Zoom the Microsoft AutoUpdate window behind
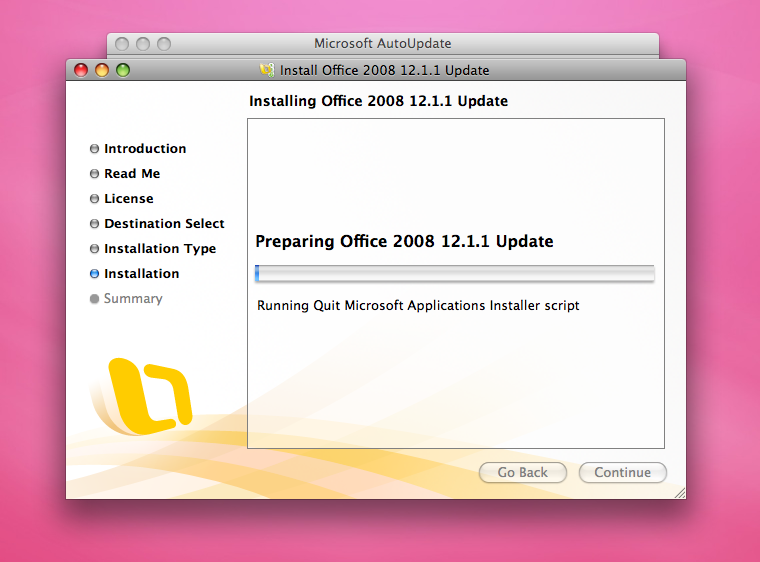Image resolution: width=760 pixels, height=562 pixels. [x=164, y=44]
